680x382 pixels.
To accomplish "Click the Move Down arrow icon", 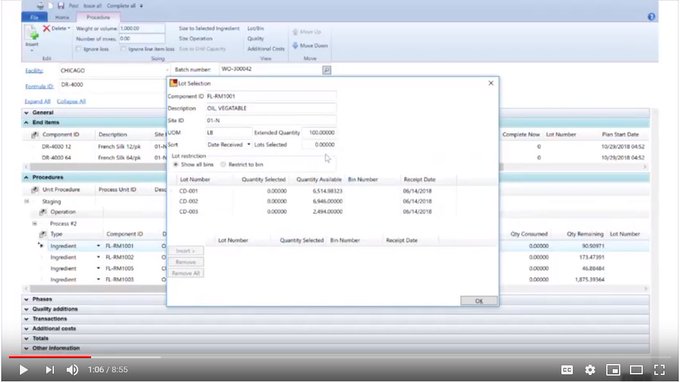I will pos(295,45).
